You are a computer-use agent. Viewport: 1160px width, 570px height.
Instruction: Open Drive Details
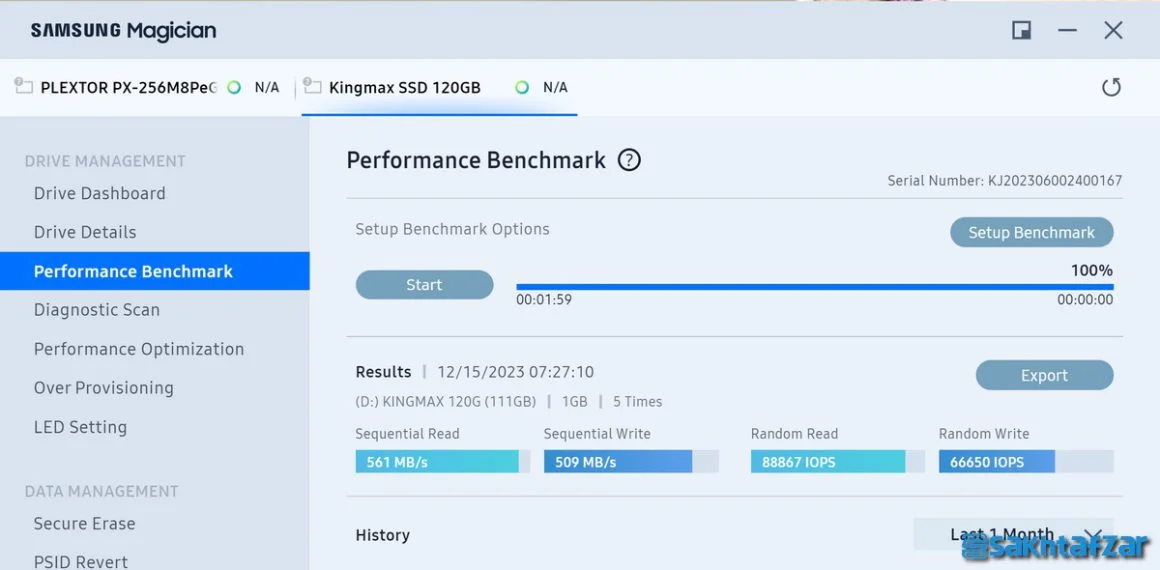[x=85, y=232]
